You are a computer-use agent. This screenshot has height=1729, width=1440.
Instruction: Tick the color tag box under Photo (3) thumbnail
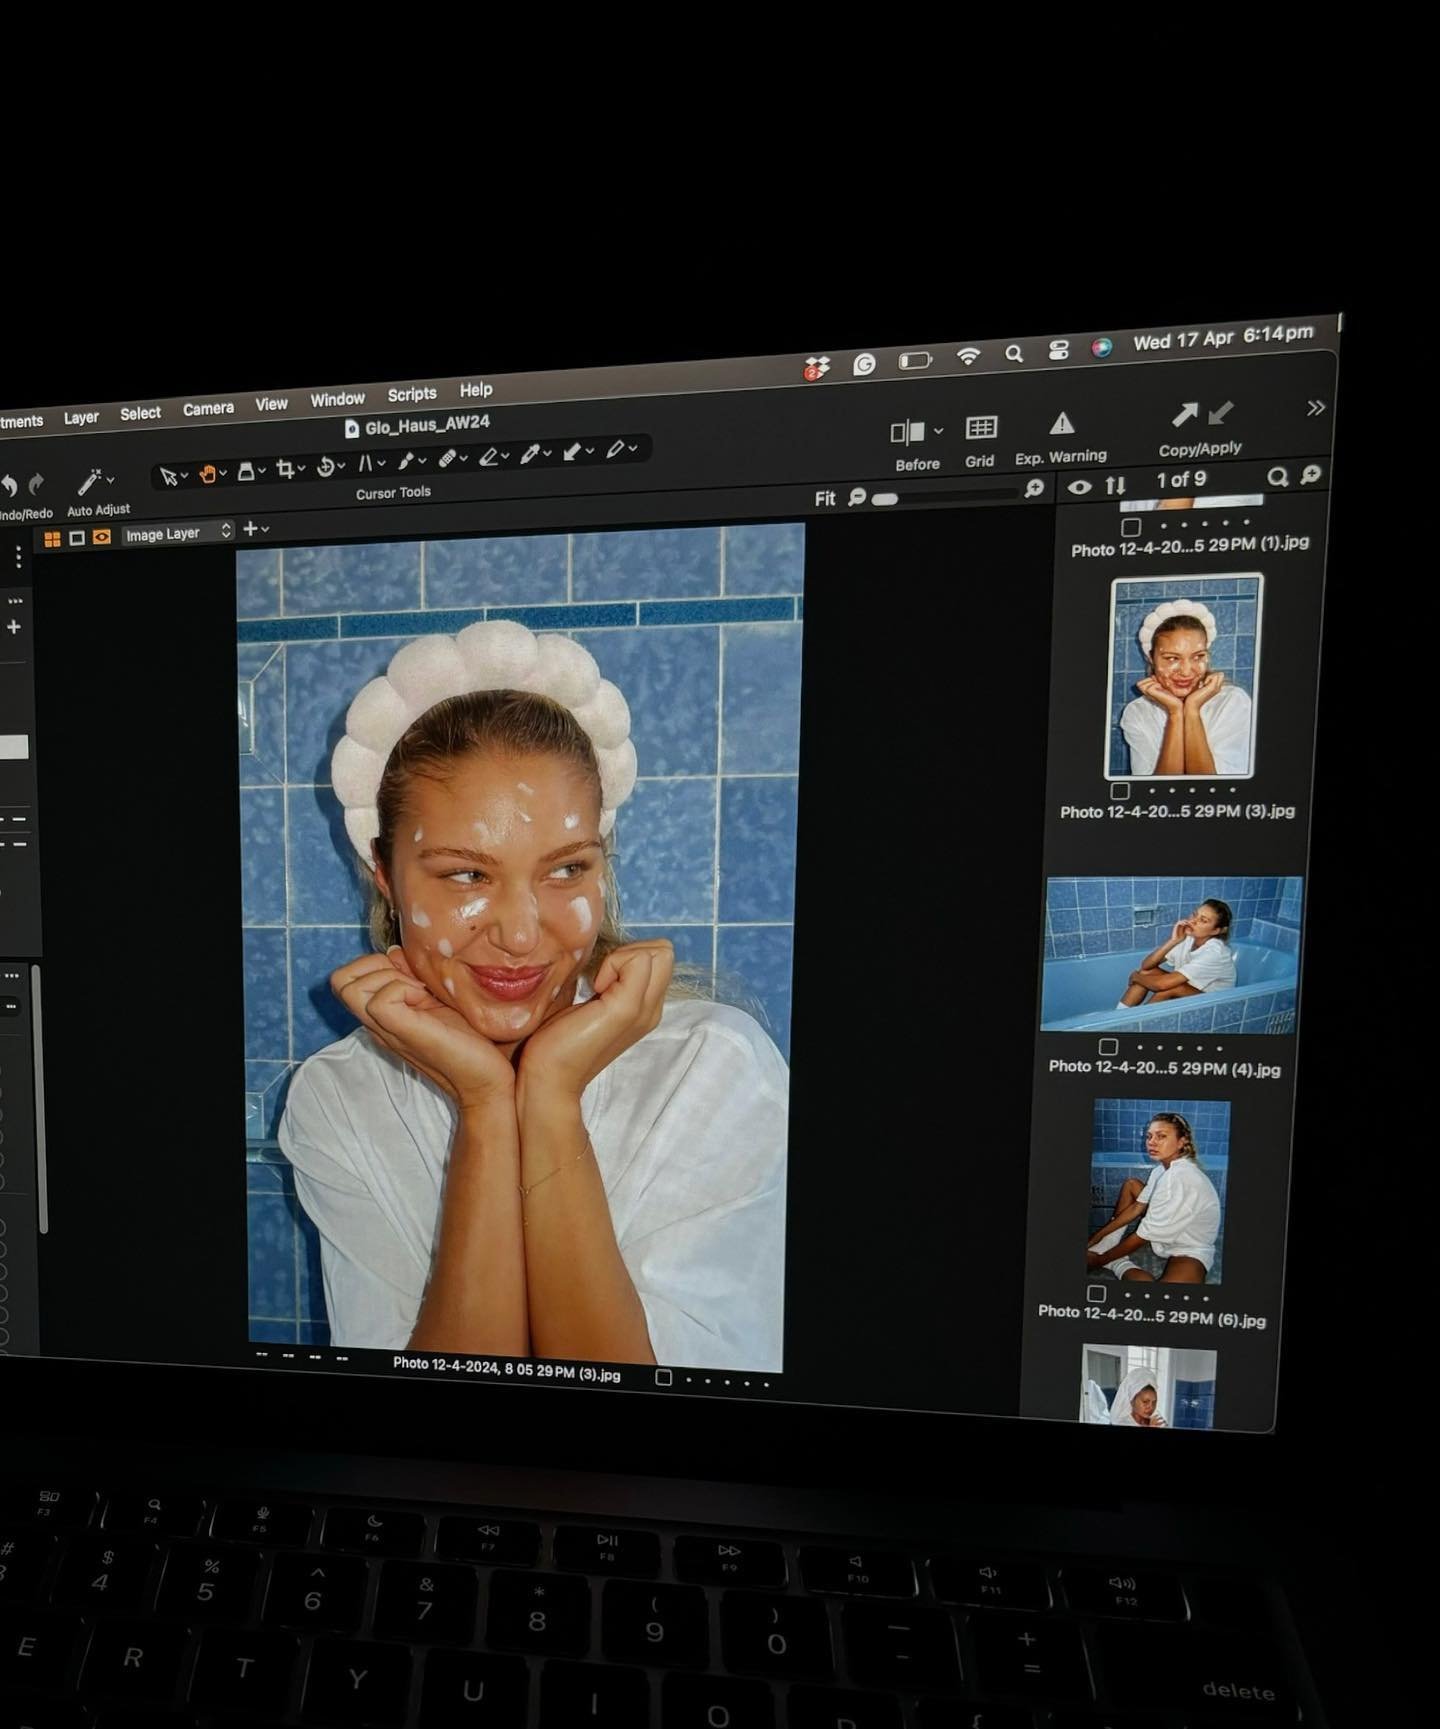pos(1120,791)
